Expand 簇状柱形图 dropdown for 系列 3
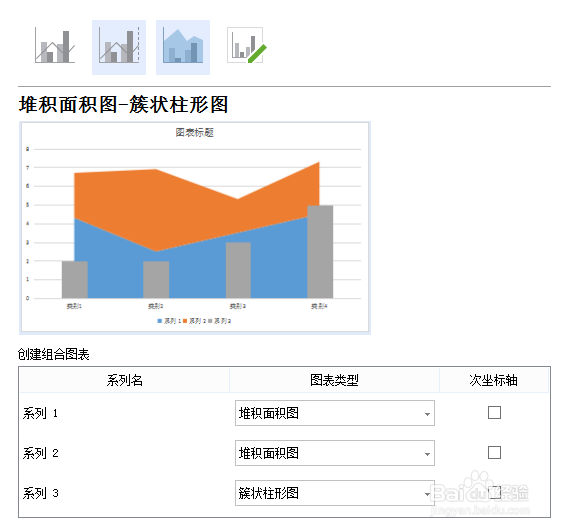561x531 pixels. click(335, 493)
